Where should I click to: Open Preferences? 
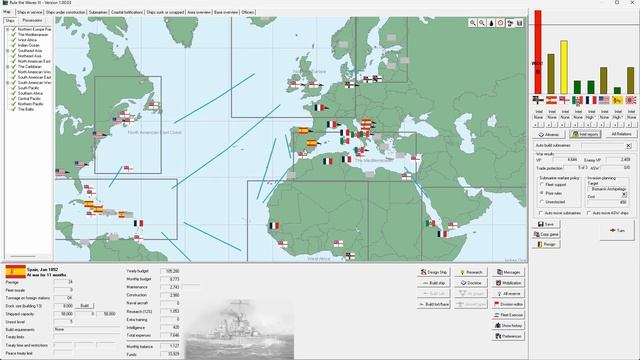(508, 336)
